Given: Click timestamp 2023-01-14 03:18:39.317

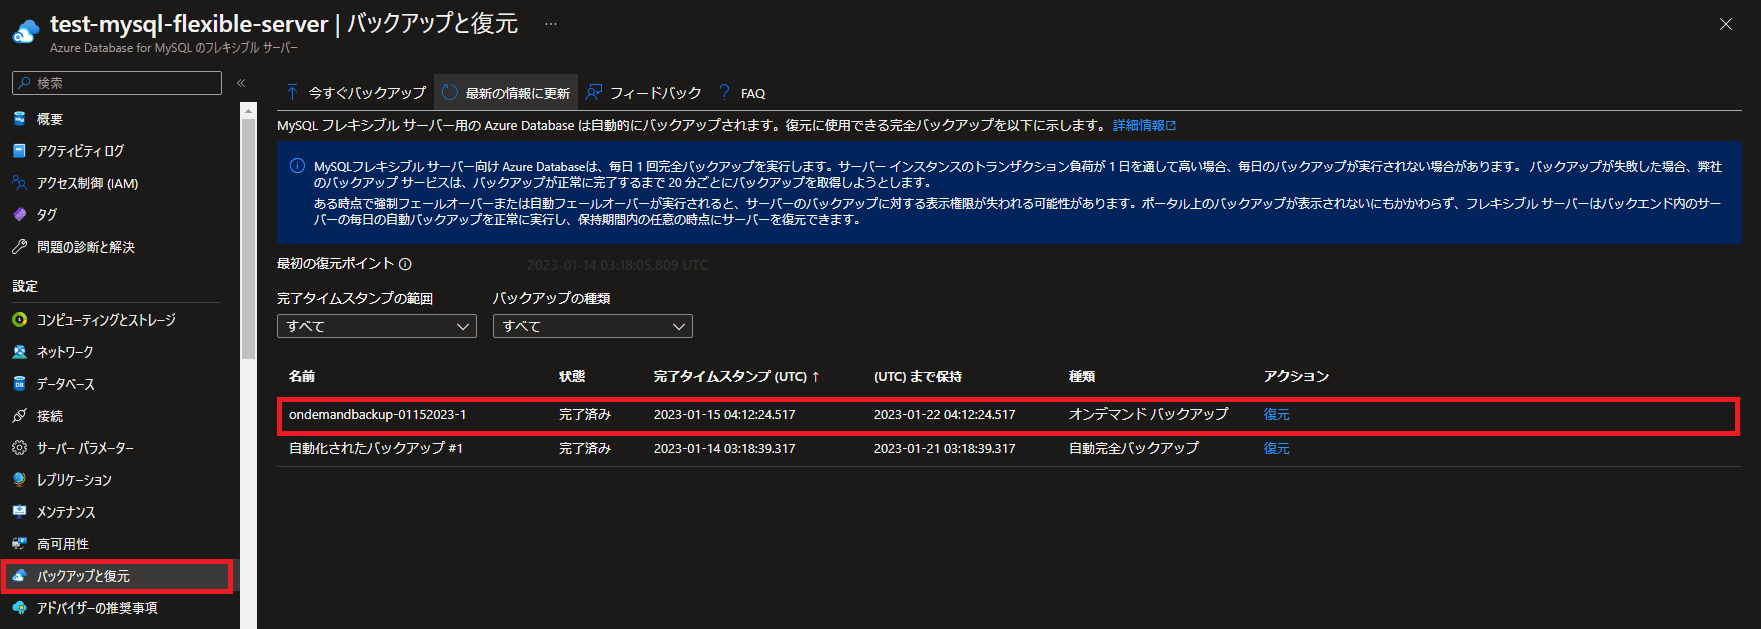Looking at the screenshot, I should click(x=725, y=449).
